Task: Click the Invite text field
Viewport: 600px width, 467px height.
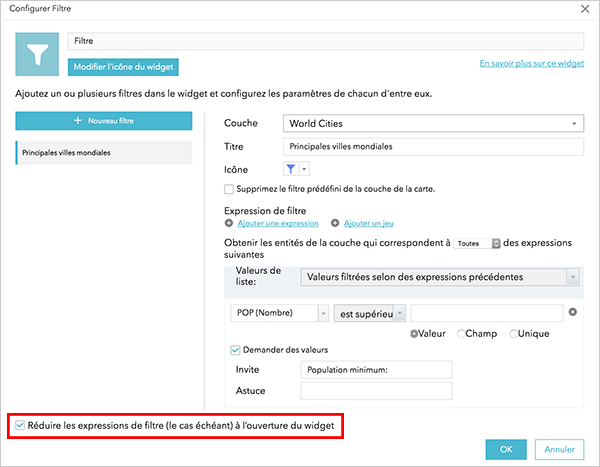Action: click(376, 370)
